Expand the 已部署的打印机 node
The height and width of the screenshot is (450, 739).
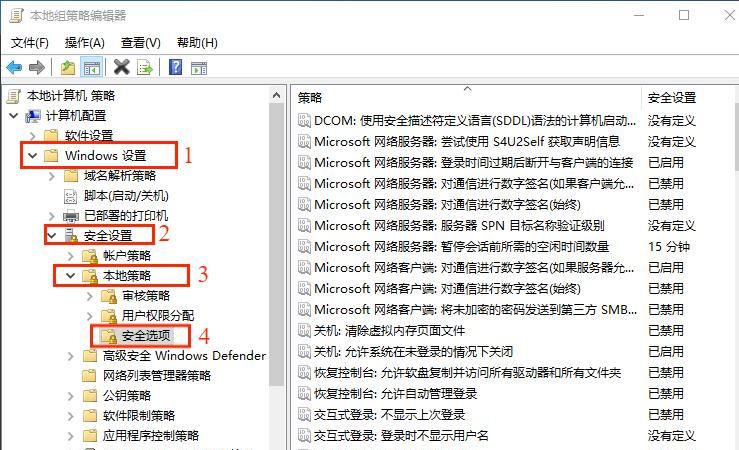coord(51,216)
